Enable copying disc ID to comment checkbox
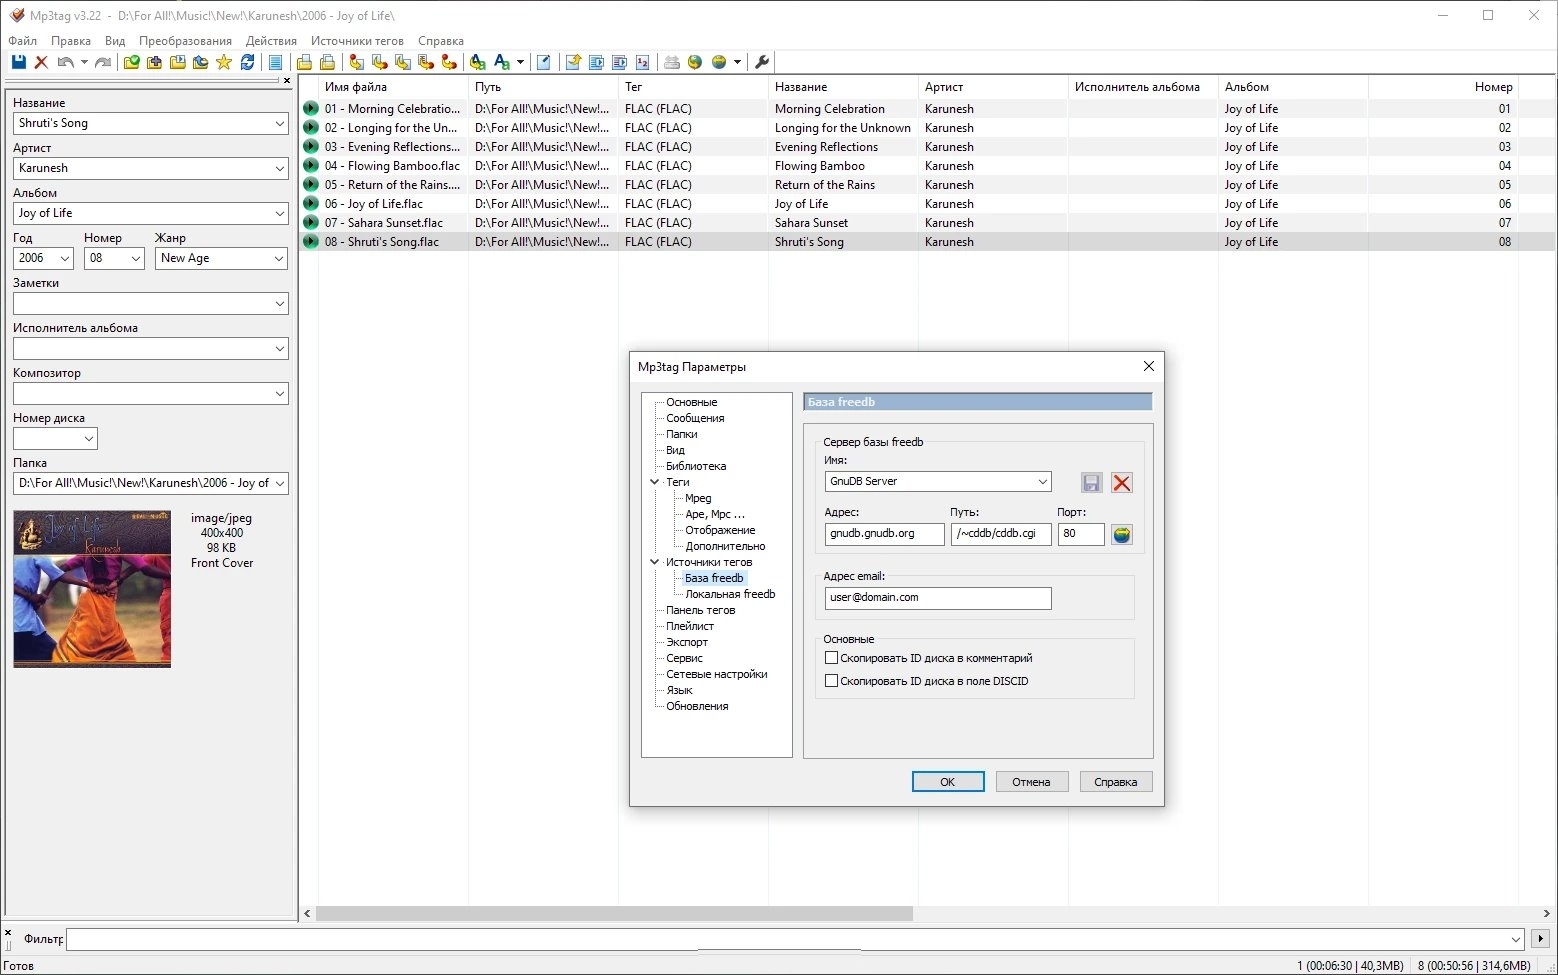Image resolution: width=1558 pixels, height=975 pixels. tap(831, 658)
